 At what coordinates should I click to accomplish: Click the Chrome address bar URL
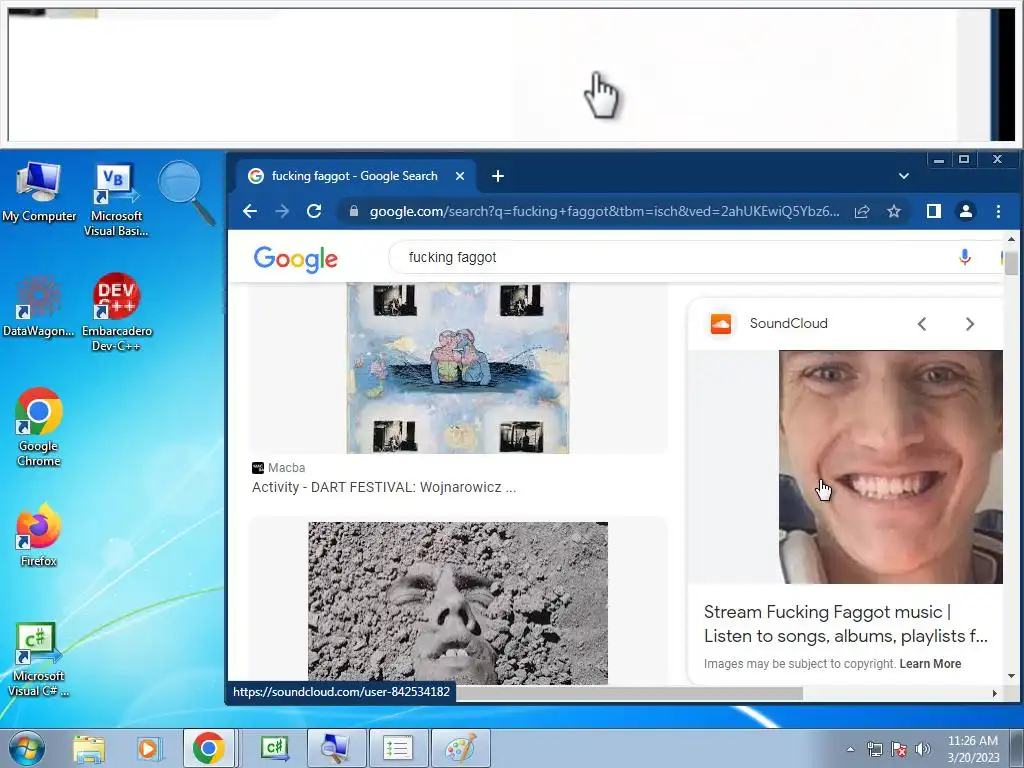click(x=604, y=211)
